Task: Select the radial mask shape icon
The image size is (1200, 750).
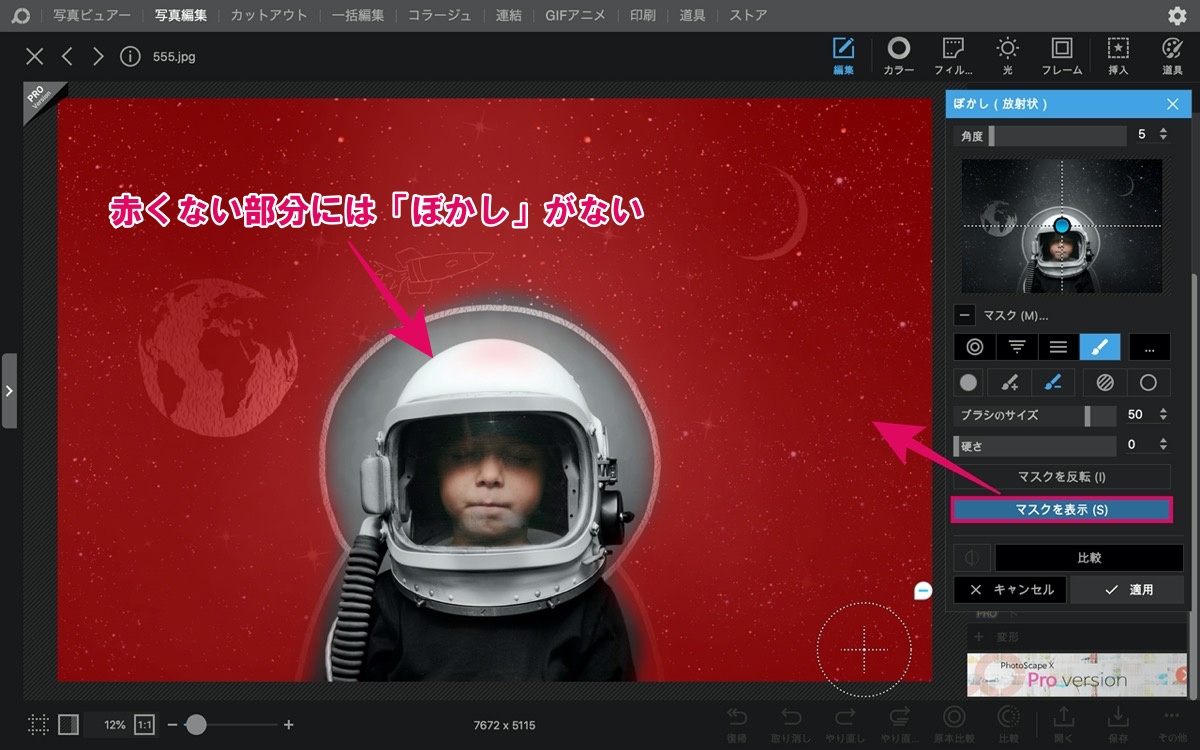Action: coord(974,347)
